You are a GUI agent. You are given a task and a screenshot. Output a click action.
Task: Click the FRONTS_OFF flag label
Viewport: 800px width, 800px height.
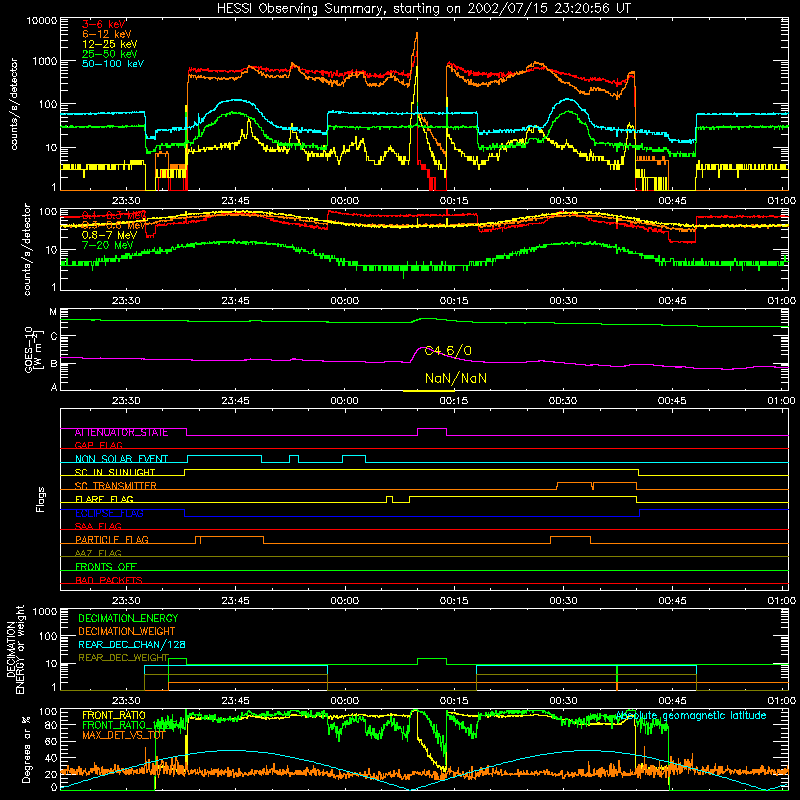106,567
